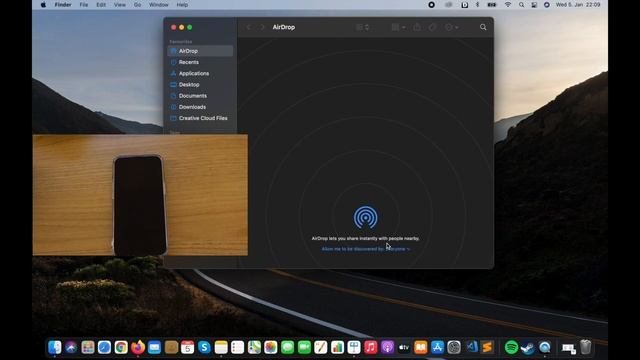Image resolution: width=640 pixels, height=360 pixels.
Task: Open Reminders from the Dock
Action: click(x=238, y=347)
